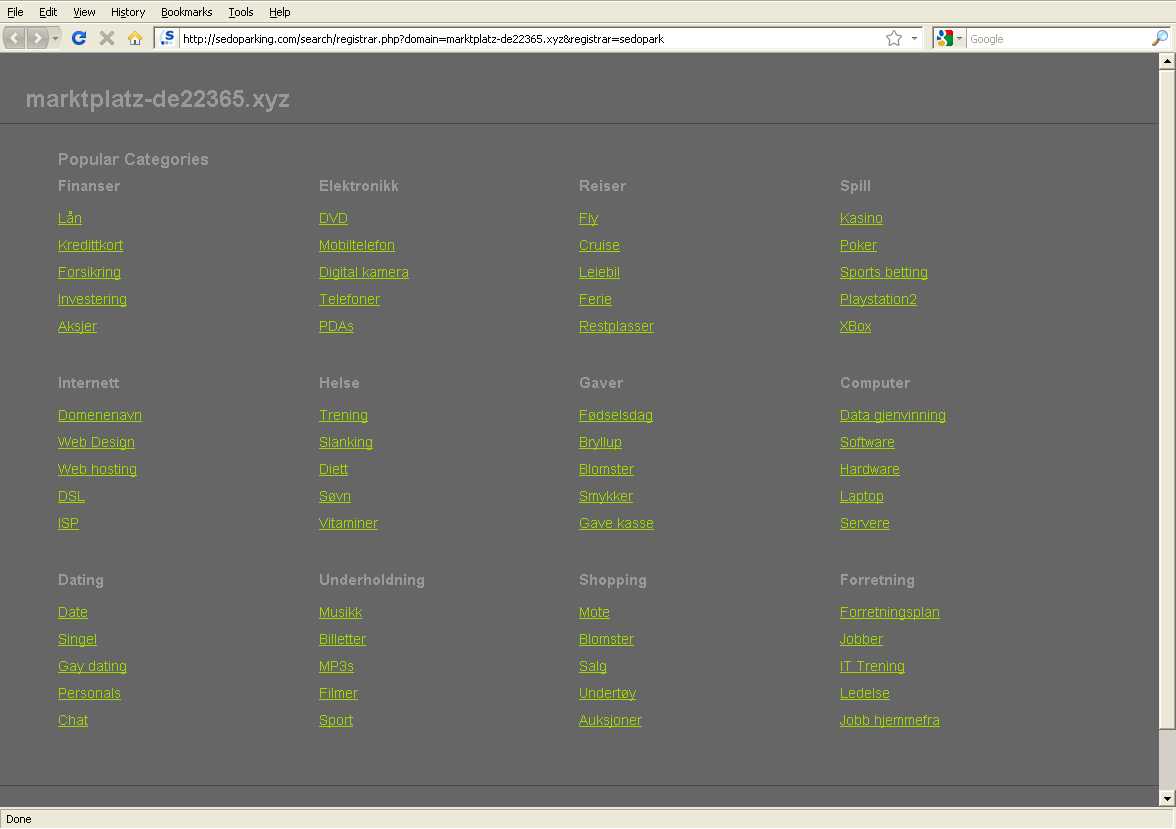The height and width of the screenshot is (829, 1176).
Task: Bookmark this page with the star icon
Action: [x=894, y=38]
